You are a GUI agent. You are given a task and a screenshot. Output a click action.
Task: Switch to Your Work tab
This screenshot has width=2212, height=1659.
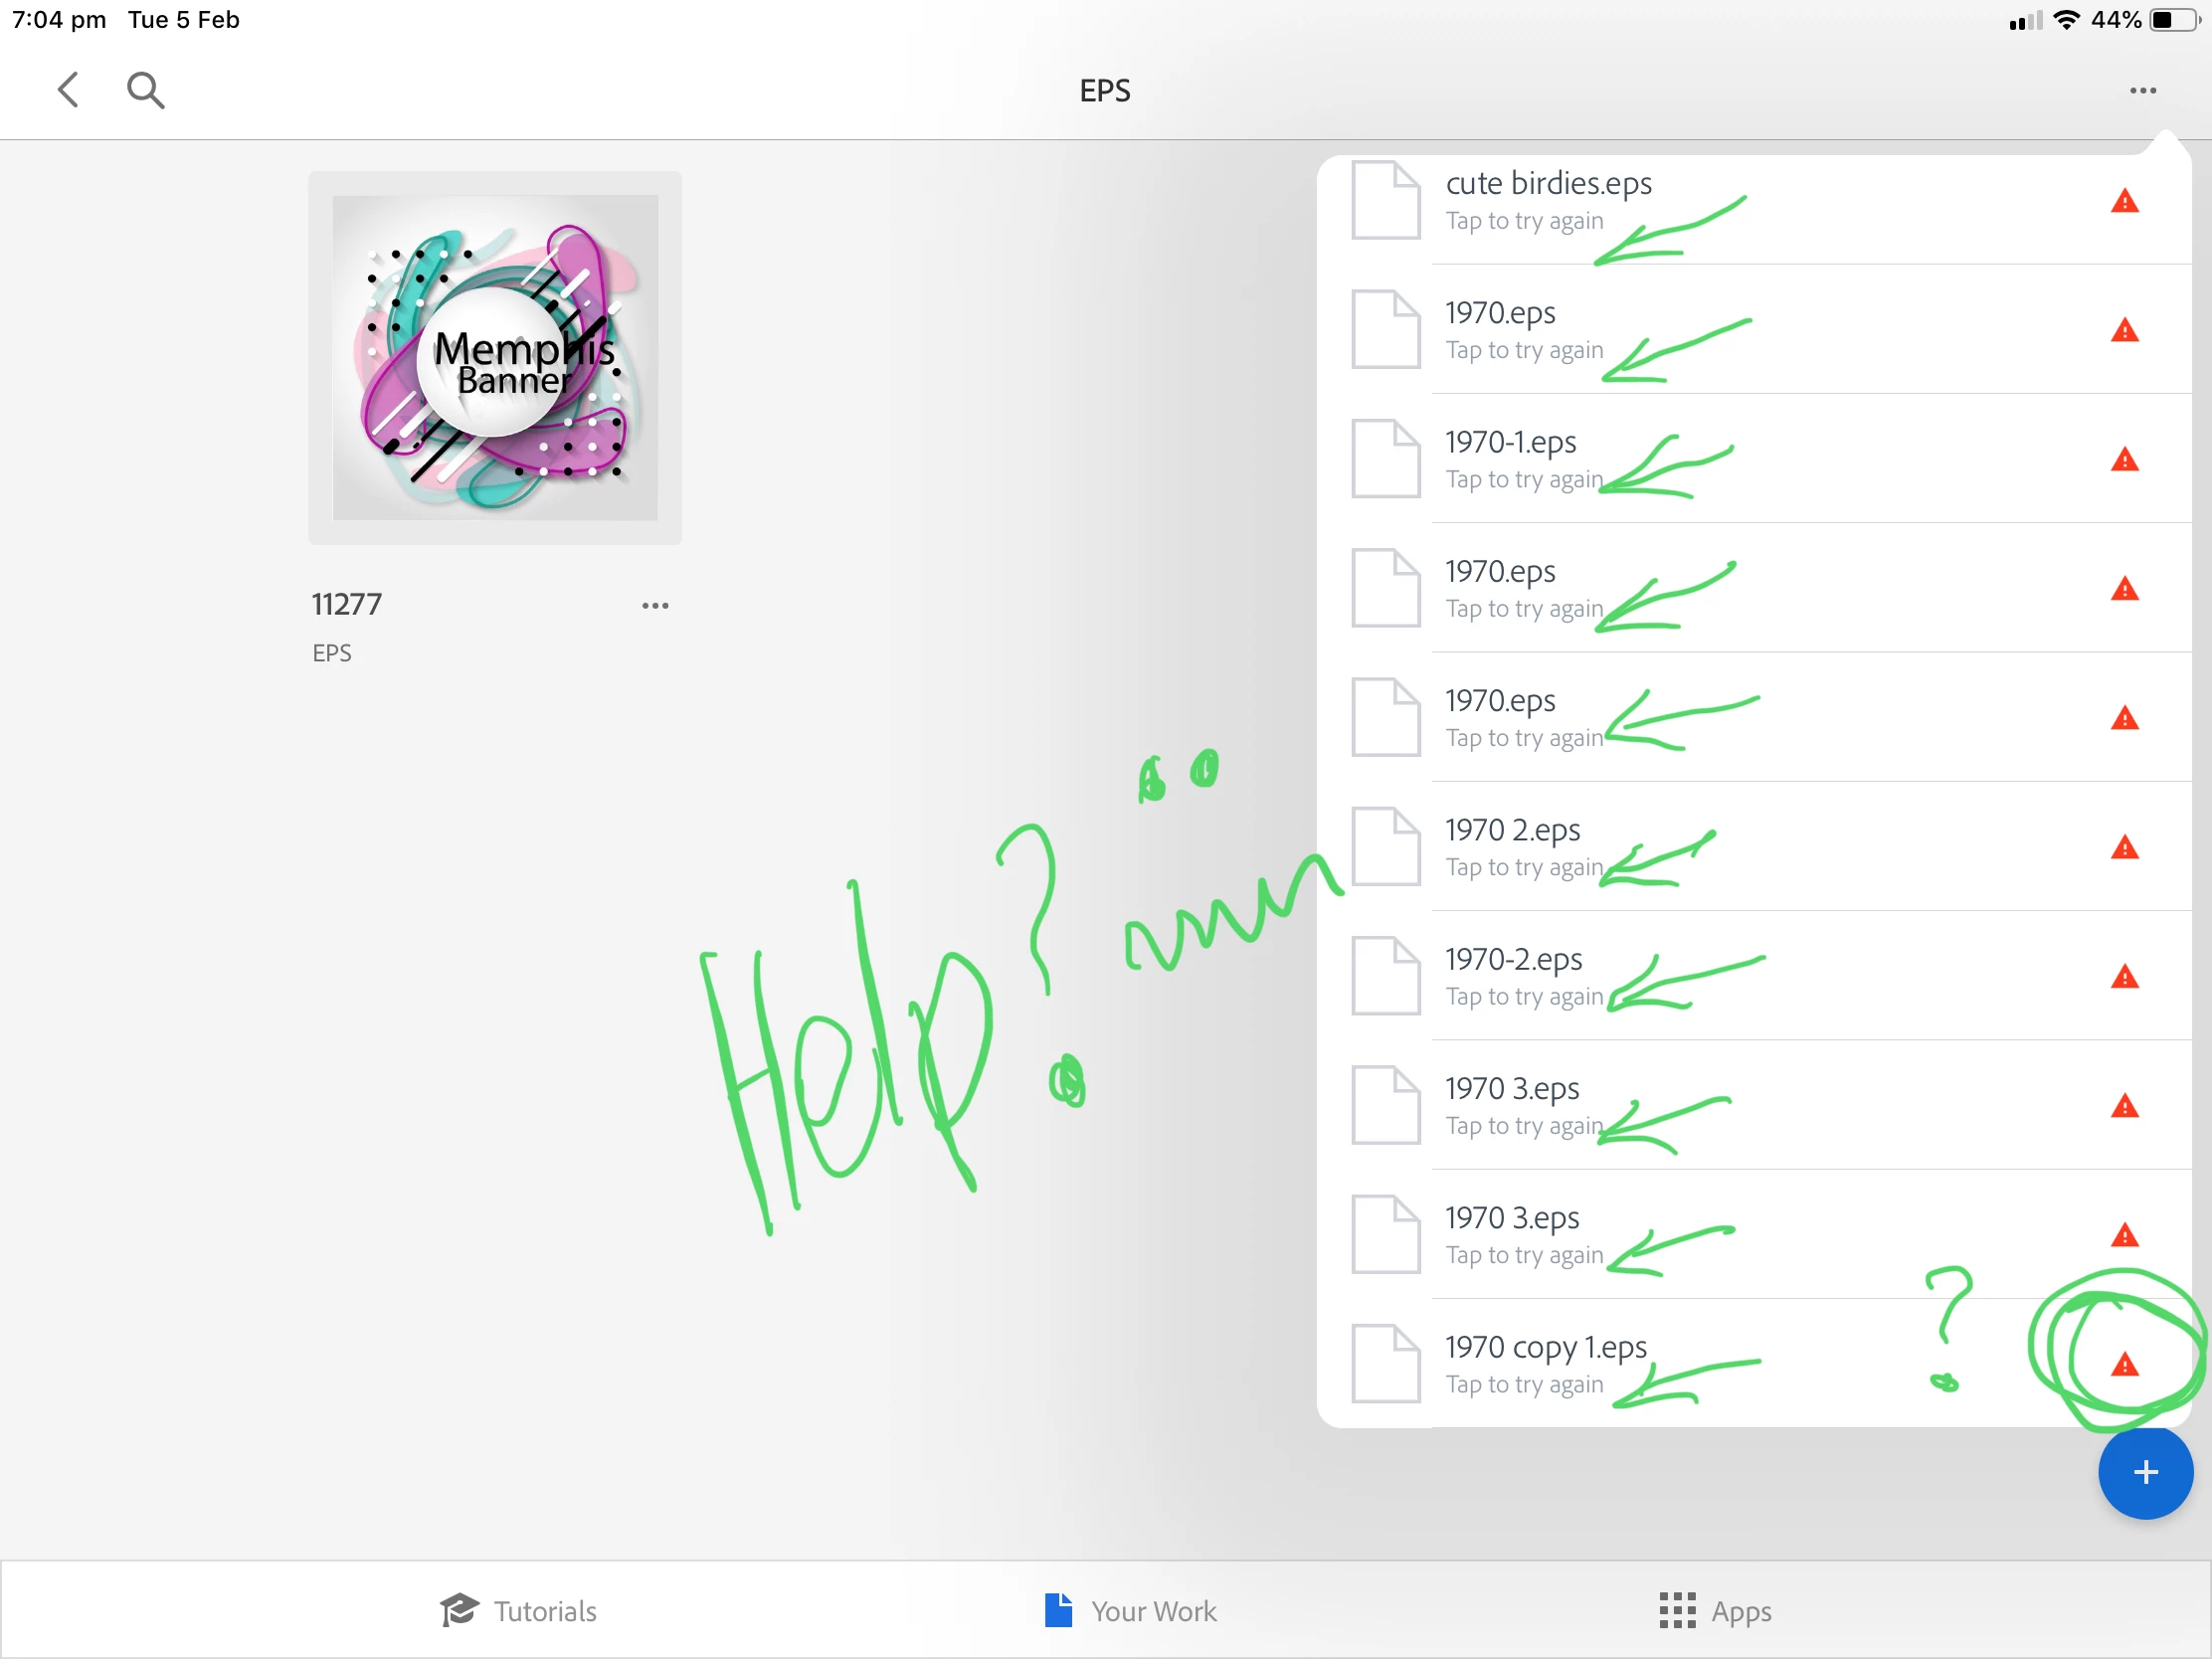tap(1130, 1610)
